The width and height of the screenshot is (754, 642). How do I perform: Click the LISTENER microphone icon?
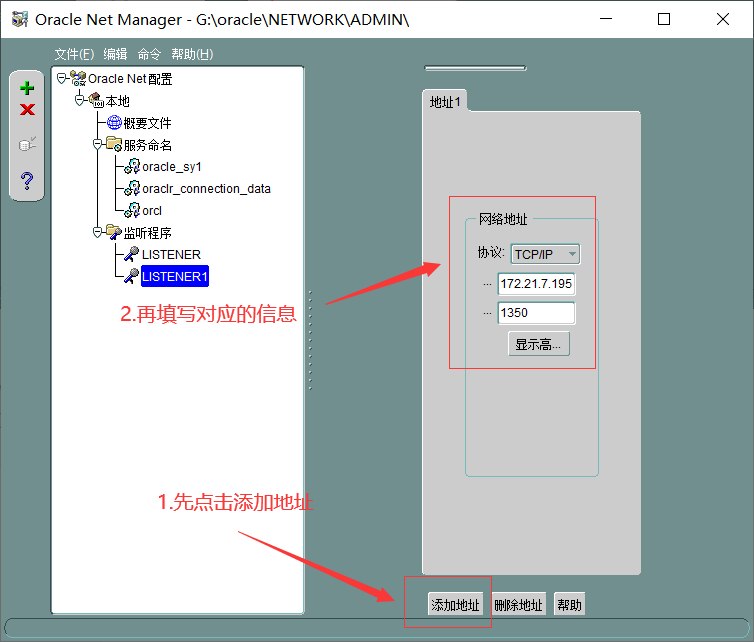tap(131, 254)
